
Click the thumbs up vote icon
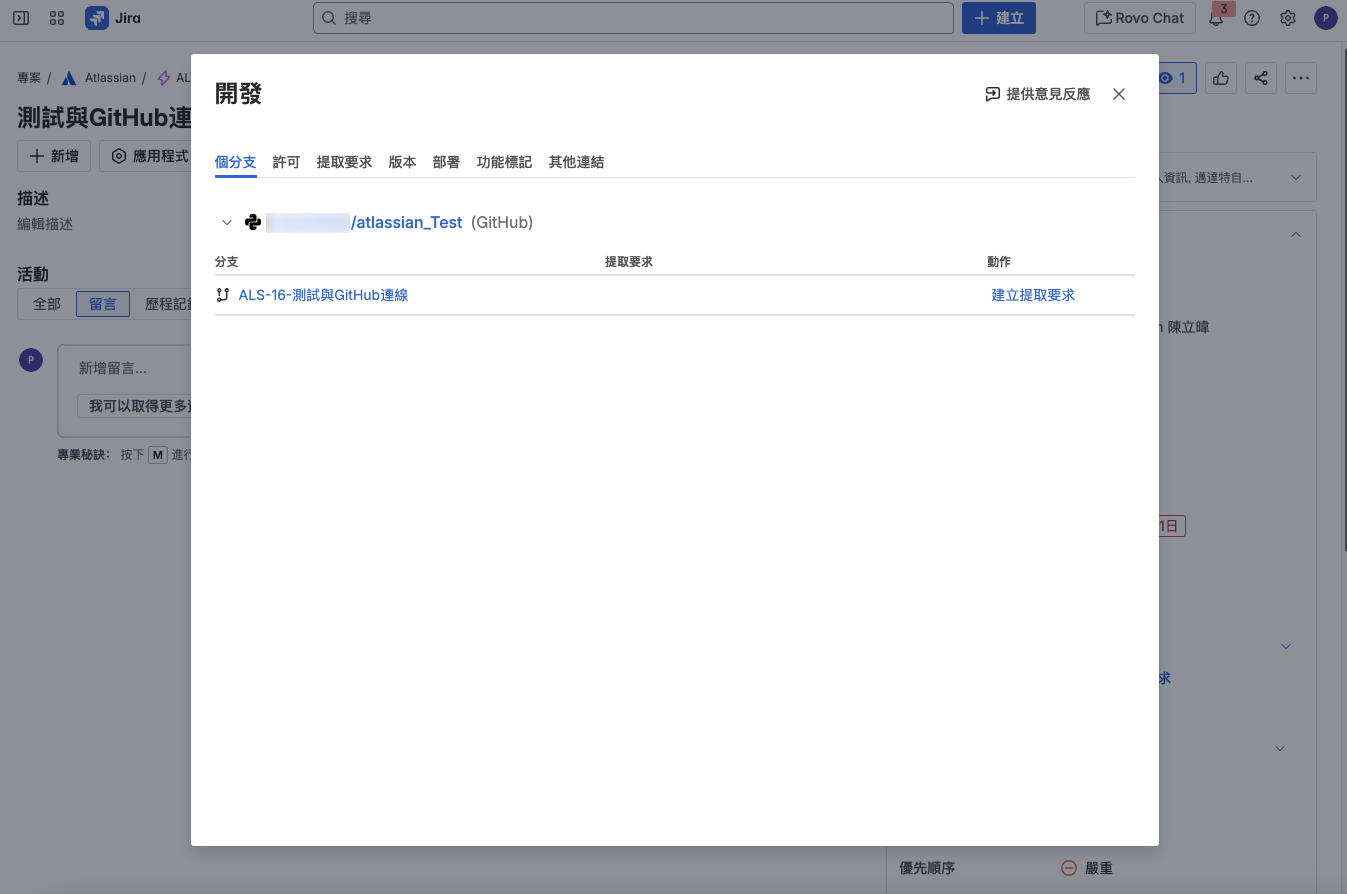(x=1221, y=78)
